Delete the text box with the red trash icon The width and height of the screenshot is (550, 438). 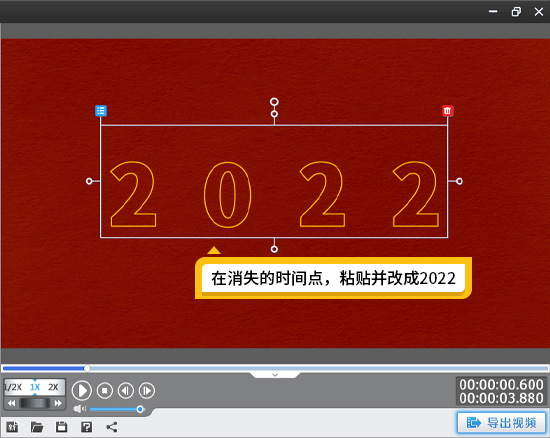point(447,111)
